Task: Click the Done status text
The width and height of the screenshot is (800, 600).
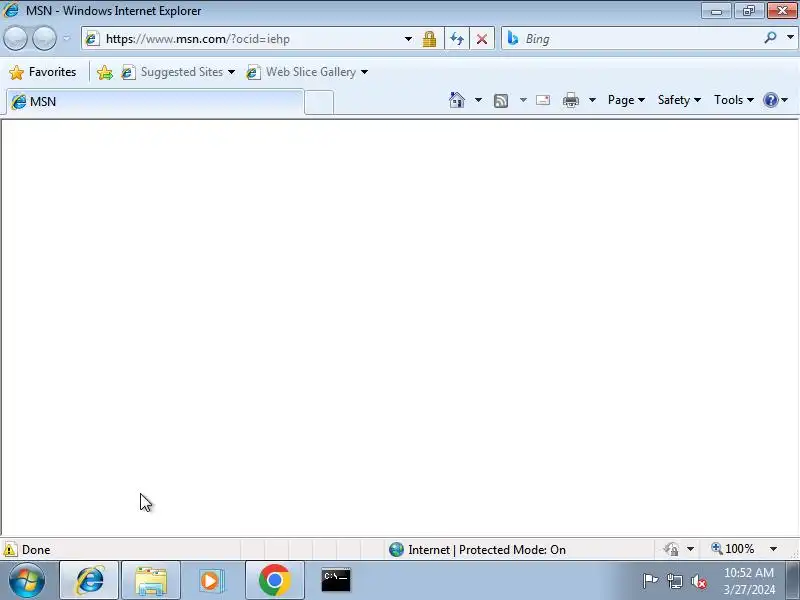Action: pyautogui.click(x=36, y=549)
